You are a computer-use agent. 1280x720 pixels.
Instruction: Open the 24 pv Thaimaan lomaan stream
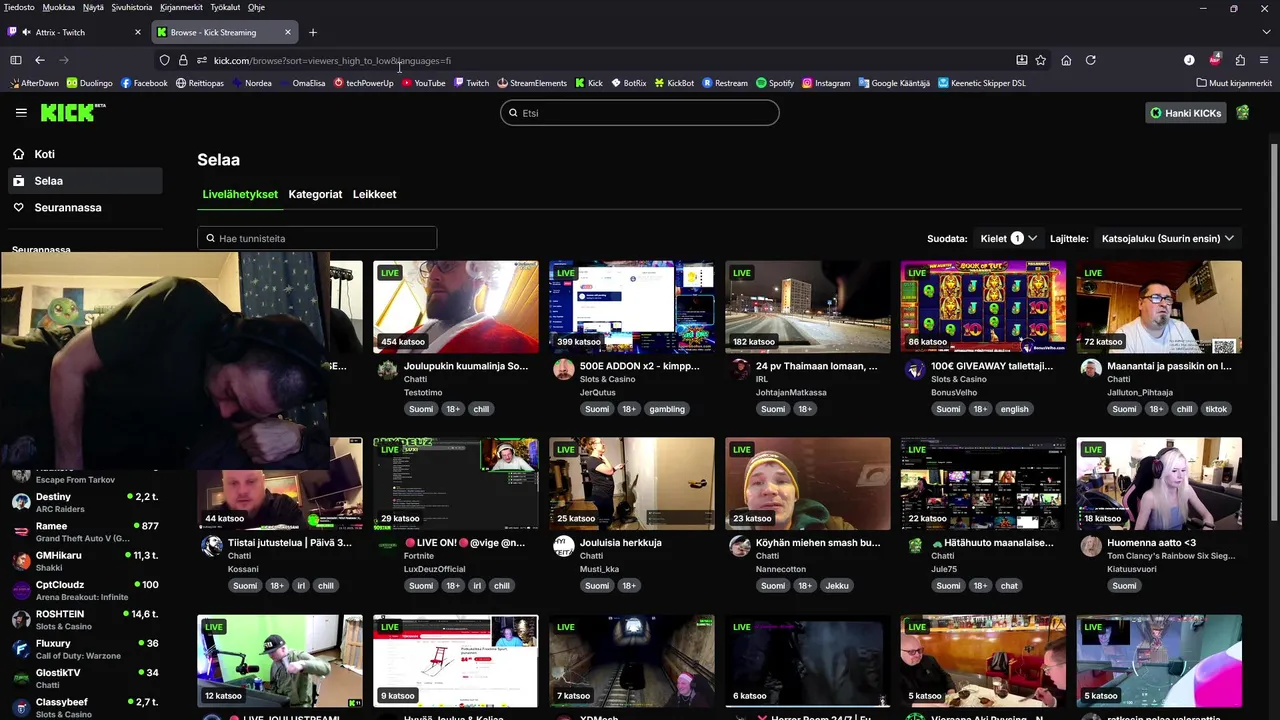coord(808,307)
